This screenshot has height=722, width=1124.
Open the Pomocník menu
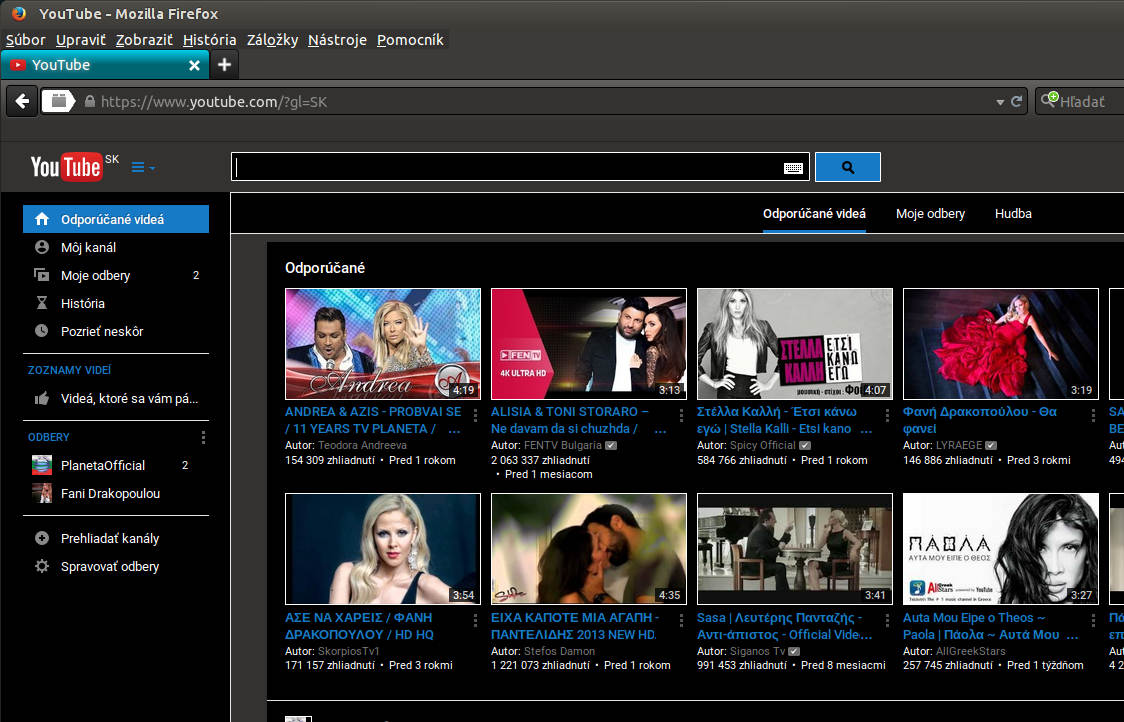point(410,40)
